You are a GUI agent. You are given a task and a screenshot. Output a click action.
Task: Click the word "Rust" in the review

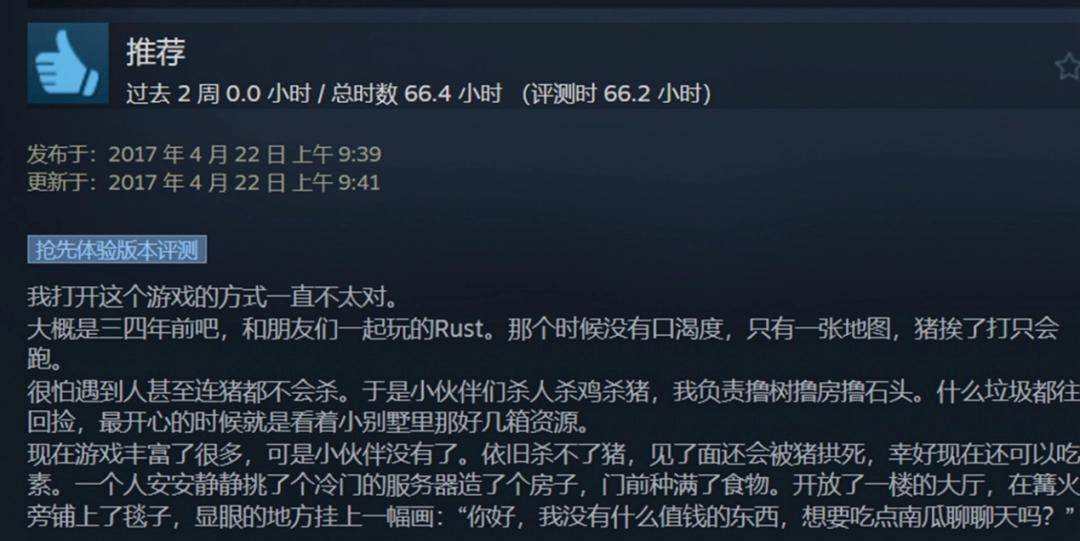pos(459,329)
